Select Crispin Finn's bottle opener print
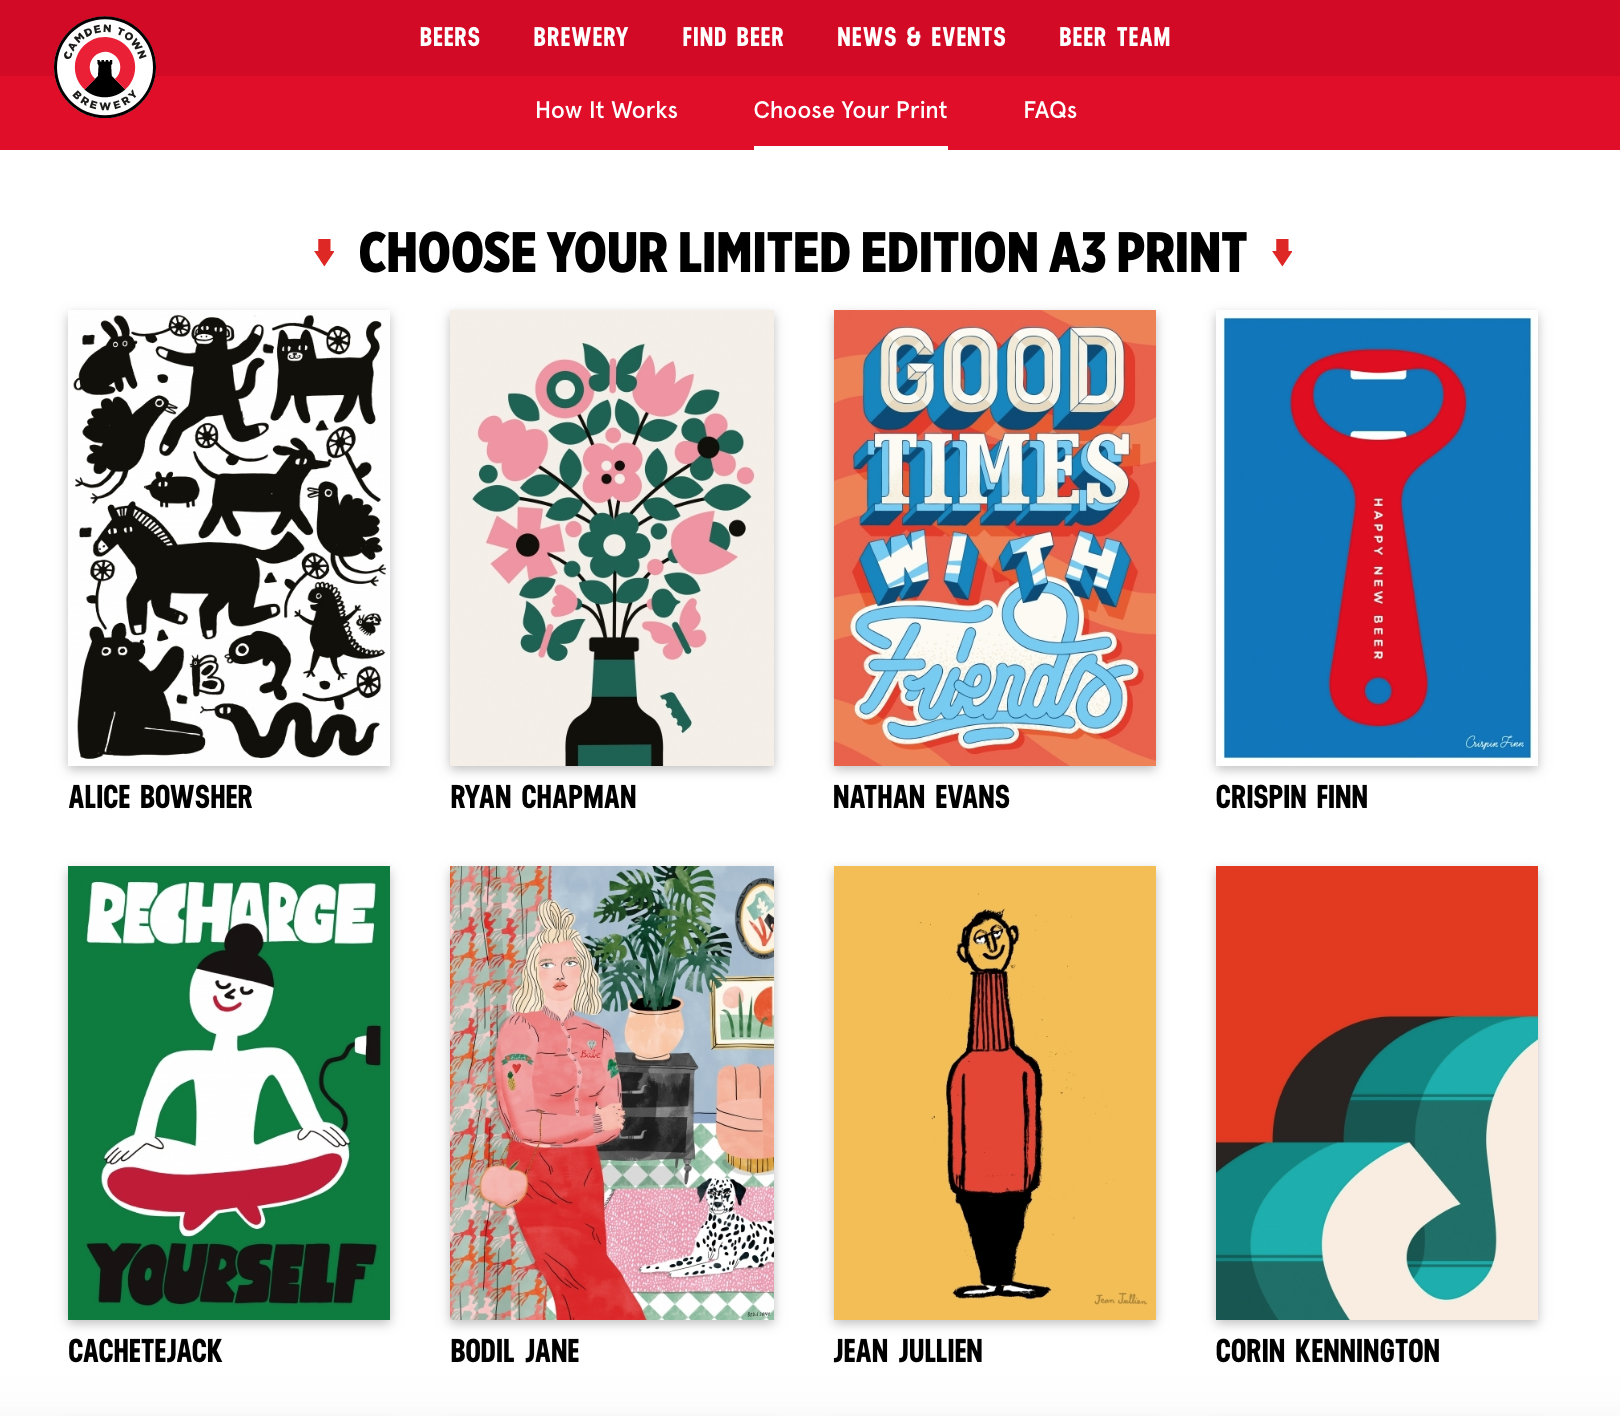 [x=1377, y=538]
